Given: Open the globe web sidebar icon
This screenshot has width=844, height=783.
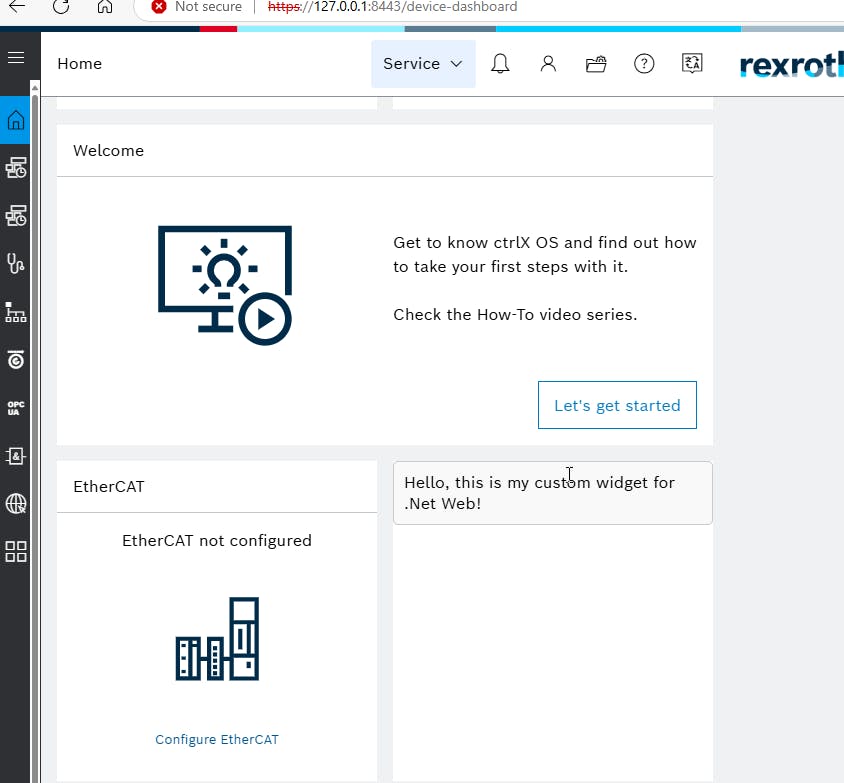Looking at the screenshot, I should [x=16, y=504].
